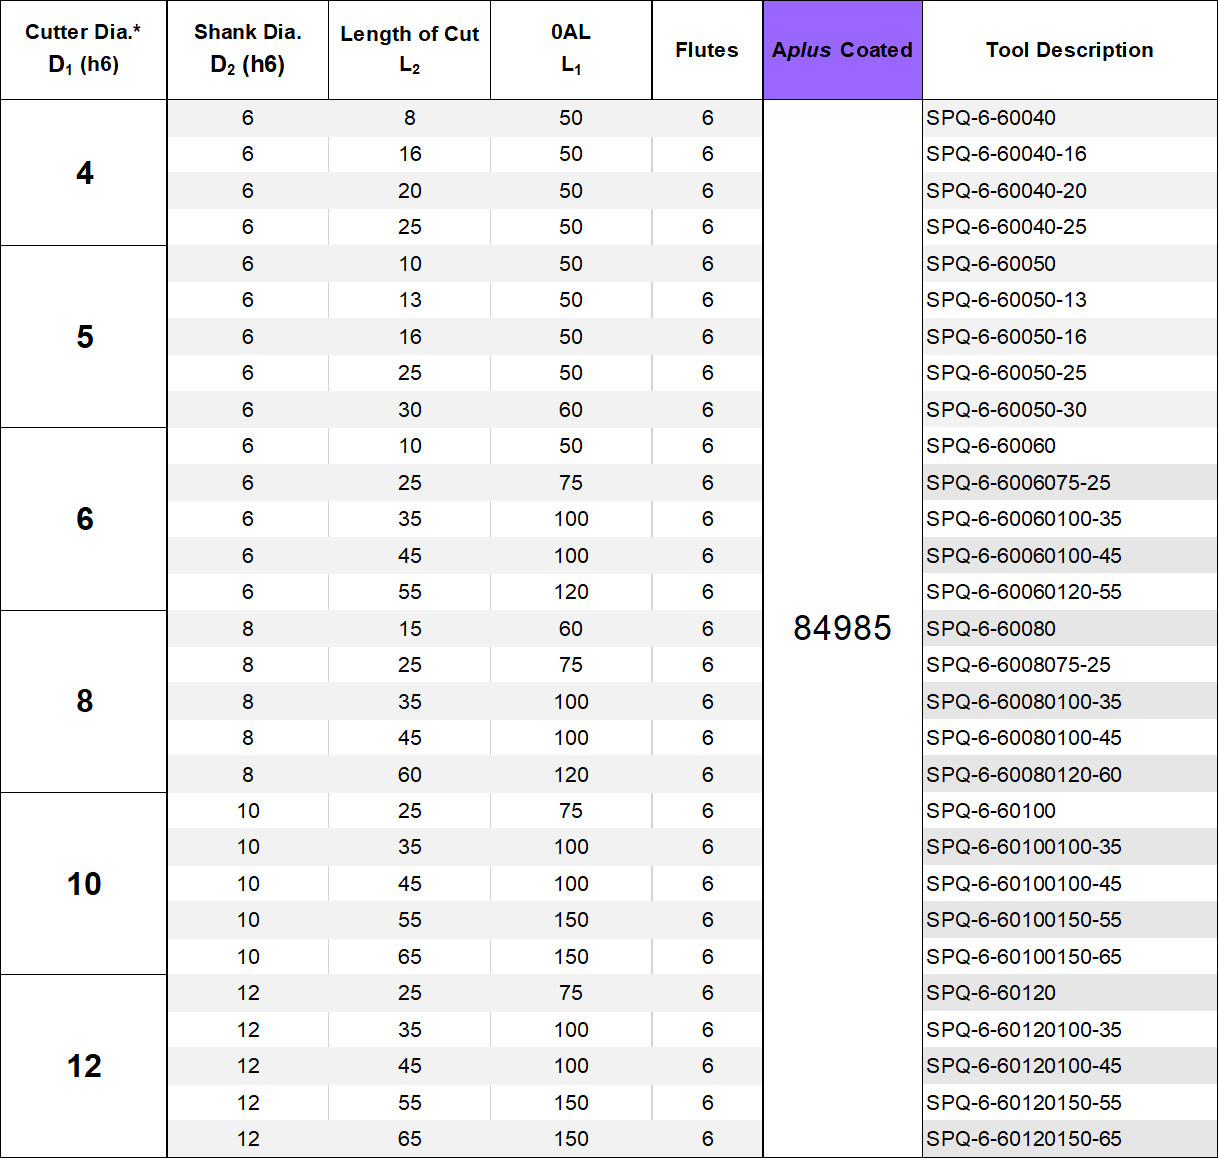Click the Length of Cut header cell
This screenshot has height=1159, width=1219.
[x=409, y=49]
